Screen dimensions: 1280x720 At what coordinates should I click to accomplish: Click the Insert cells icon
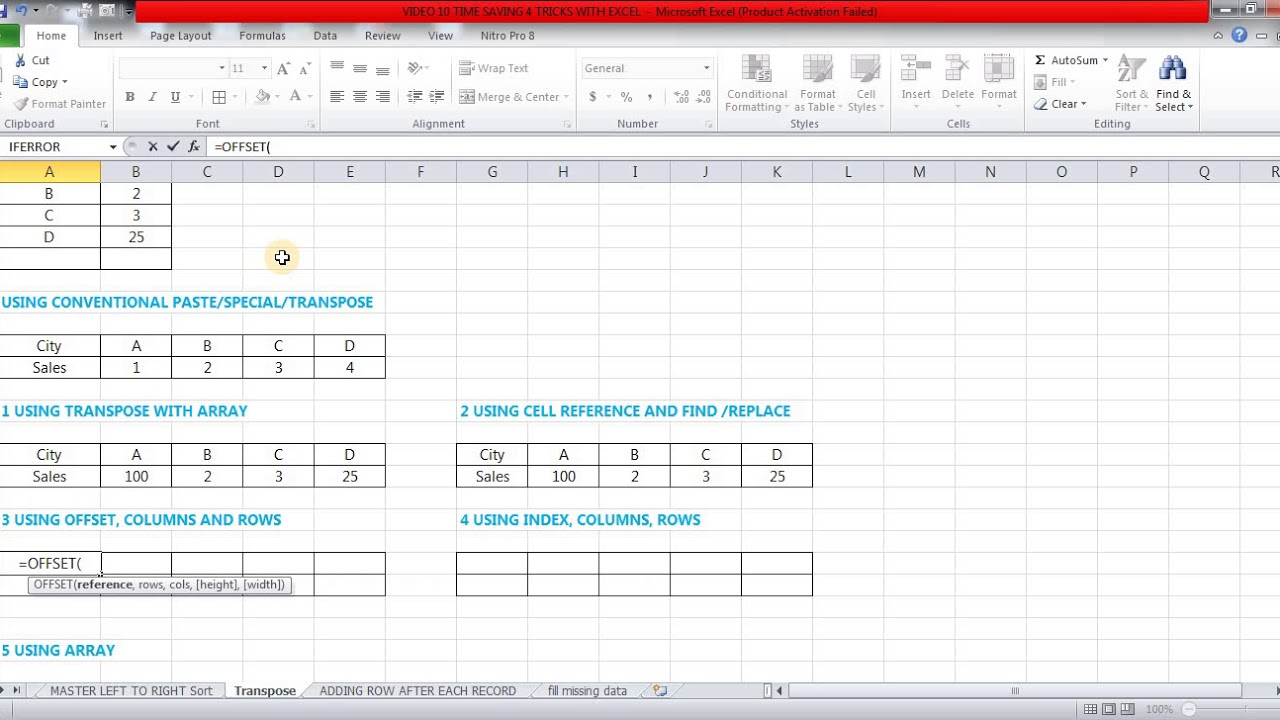[x=916, y=68]
